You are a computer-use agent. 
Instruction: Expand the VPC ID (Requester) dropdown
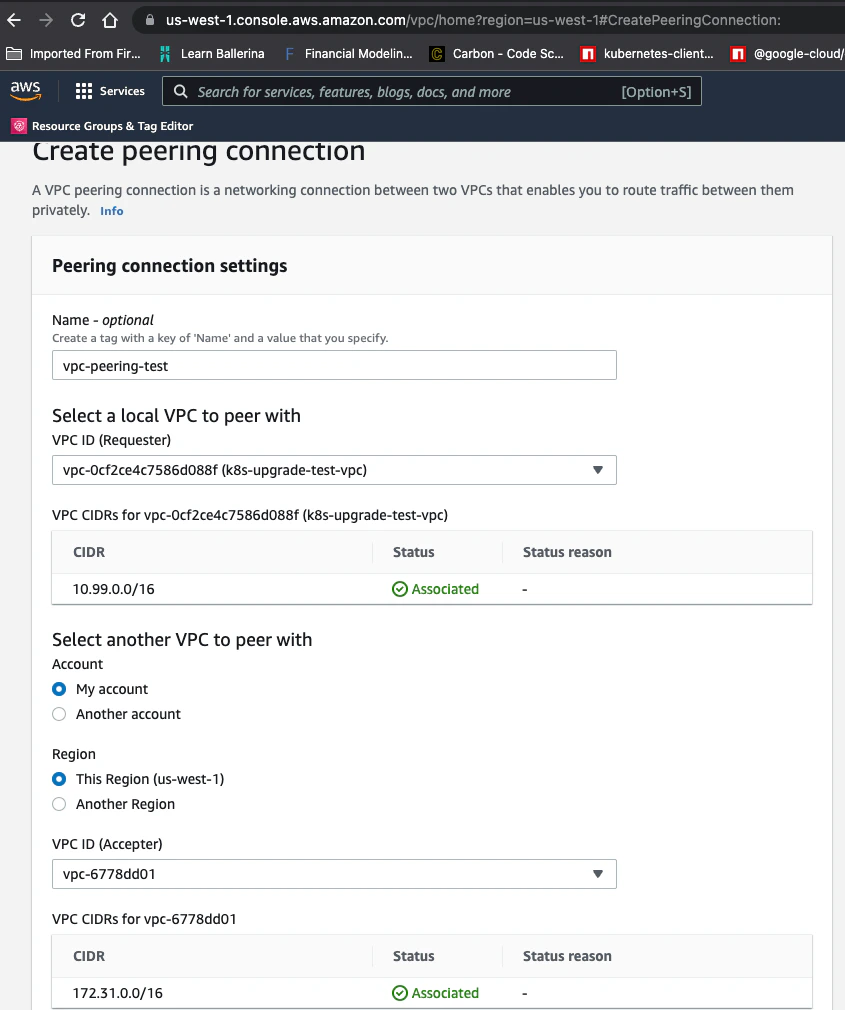pos(334,470)
